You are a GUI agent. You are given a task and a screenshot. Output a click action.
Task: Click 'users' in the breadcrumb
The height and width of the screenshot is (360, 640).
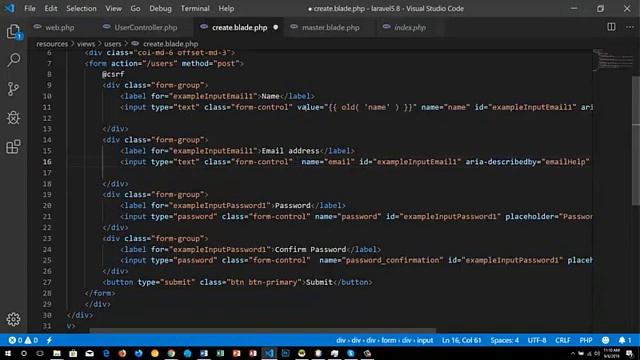tap(113, 44)
